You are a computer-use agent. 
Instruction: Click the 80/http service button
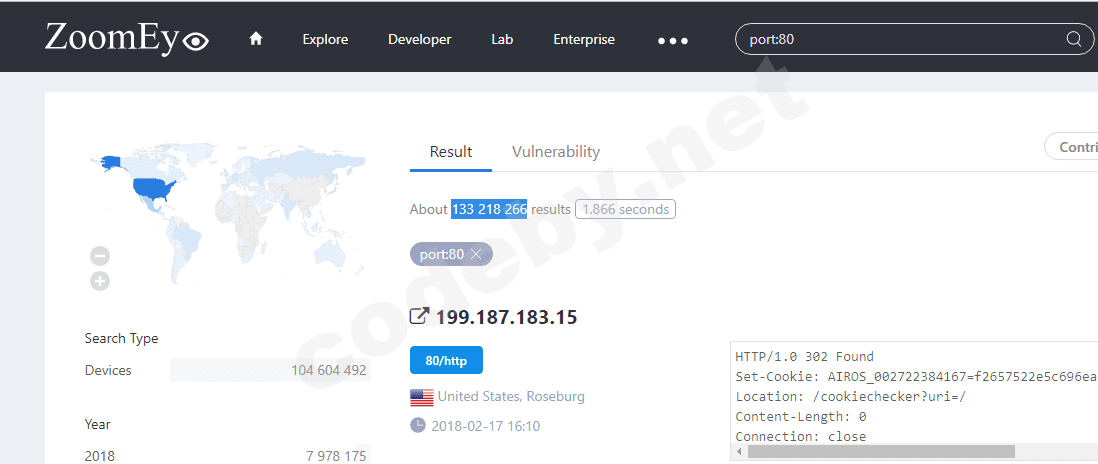click(446, 360)
